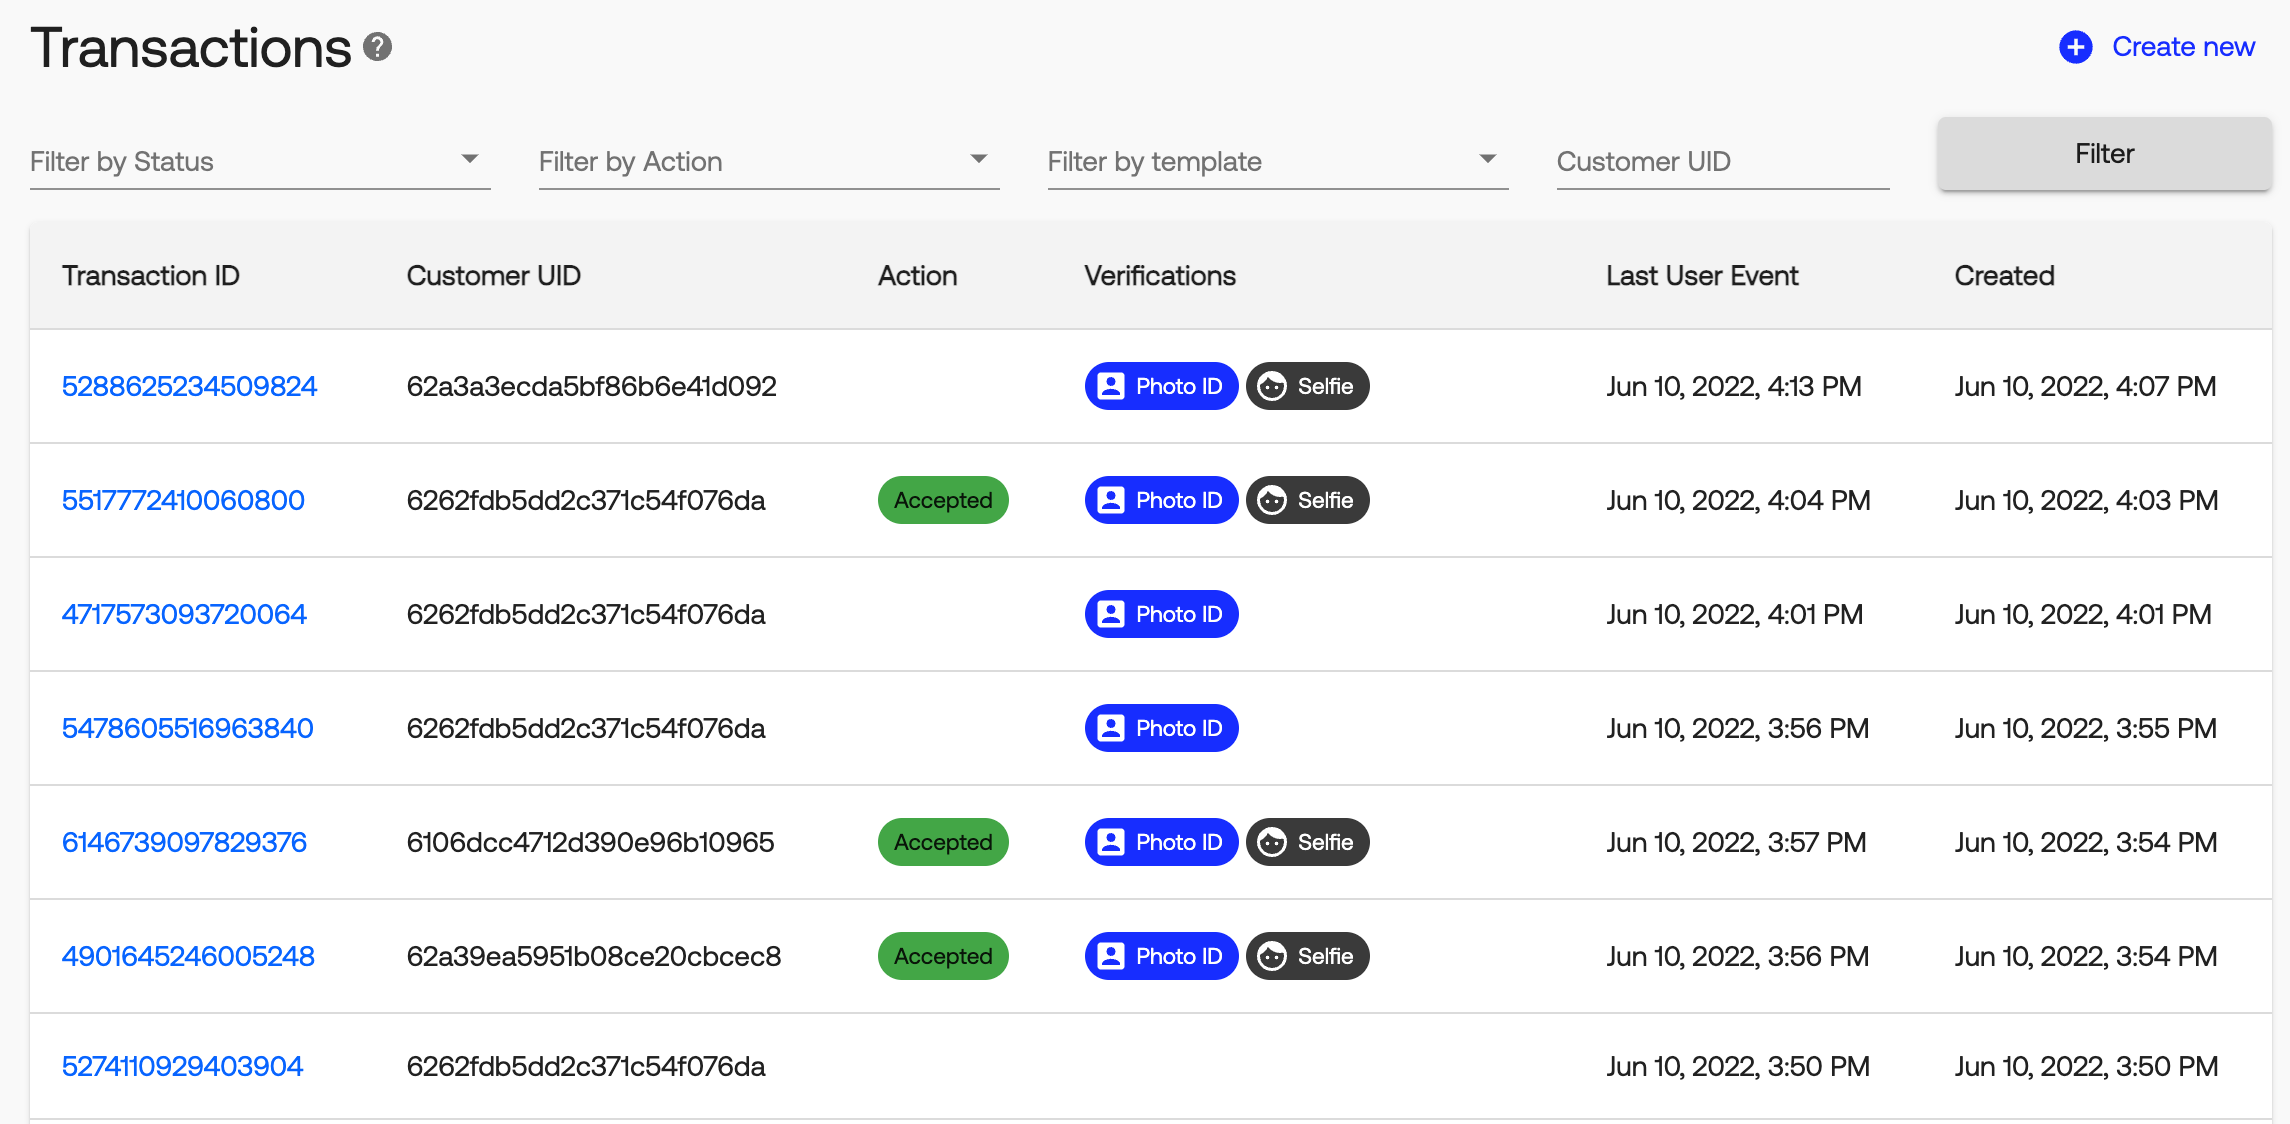Click the Create new link
2290x1124 pixels.
click(x=2182, y=47)
